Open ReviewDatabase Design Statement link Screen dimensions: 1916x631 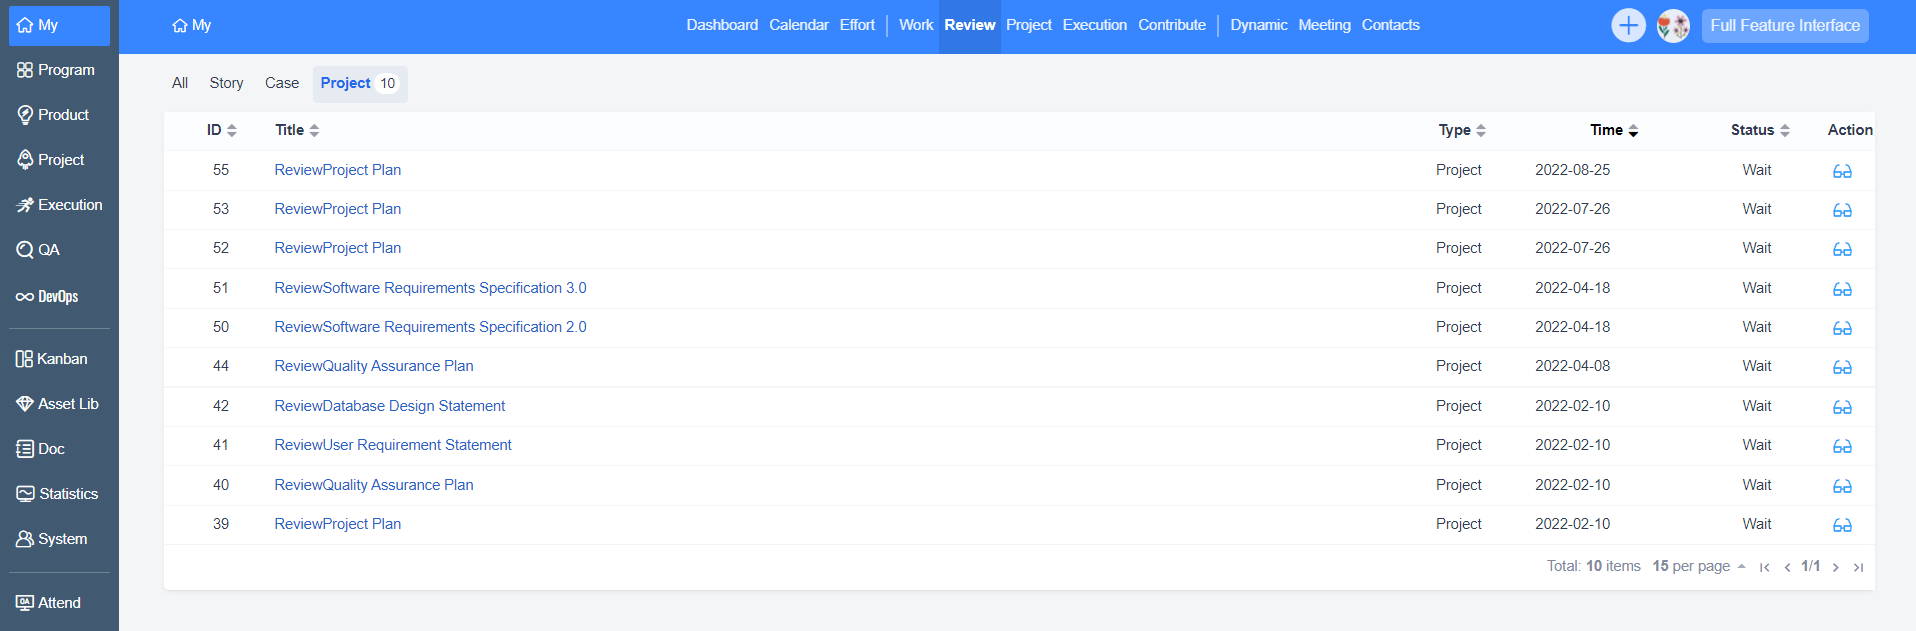pos(389,406)
